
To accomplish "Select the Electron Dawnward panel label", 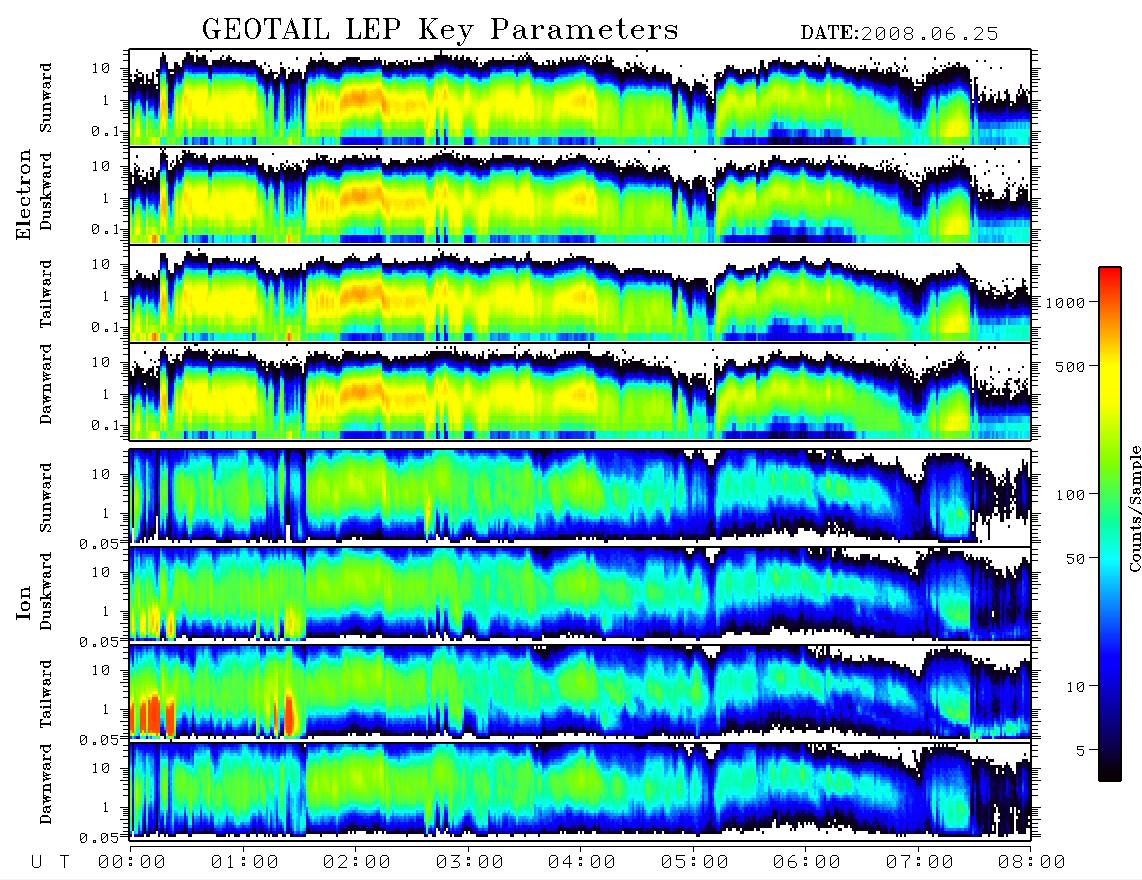I will [46, 384].
